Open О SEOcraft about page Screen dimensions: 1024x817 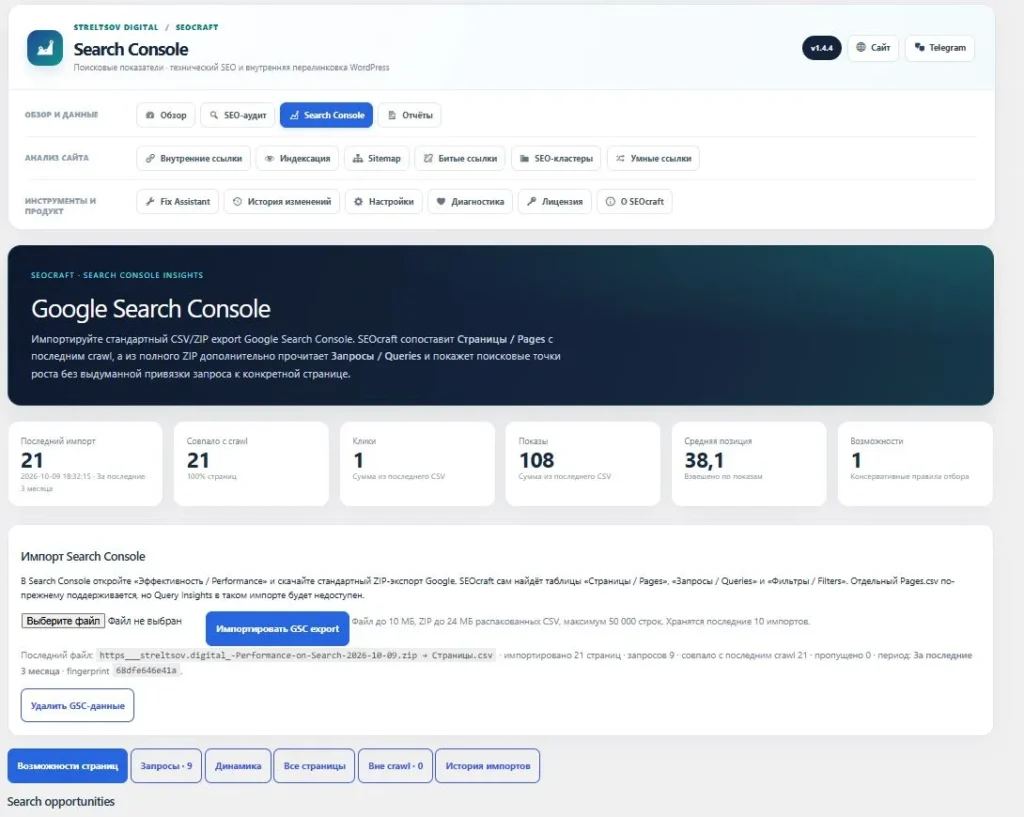(634, 201)
